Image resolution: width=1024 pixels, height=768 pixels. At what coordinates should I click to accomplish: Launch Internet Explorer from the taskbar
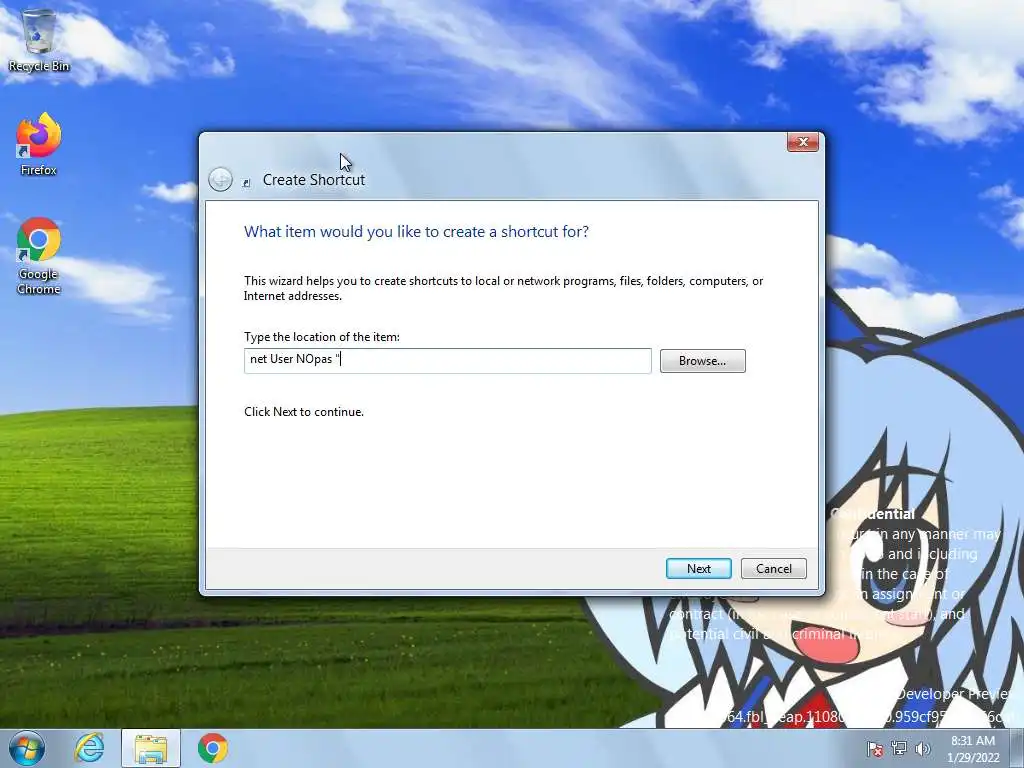tap(89, 748)
